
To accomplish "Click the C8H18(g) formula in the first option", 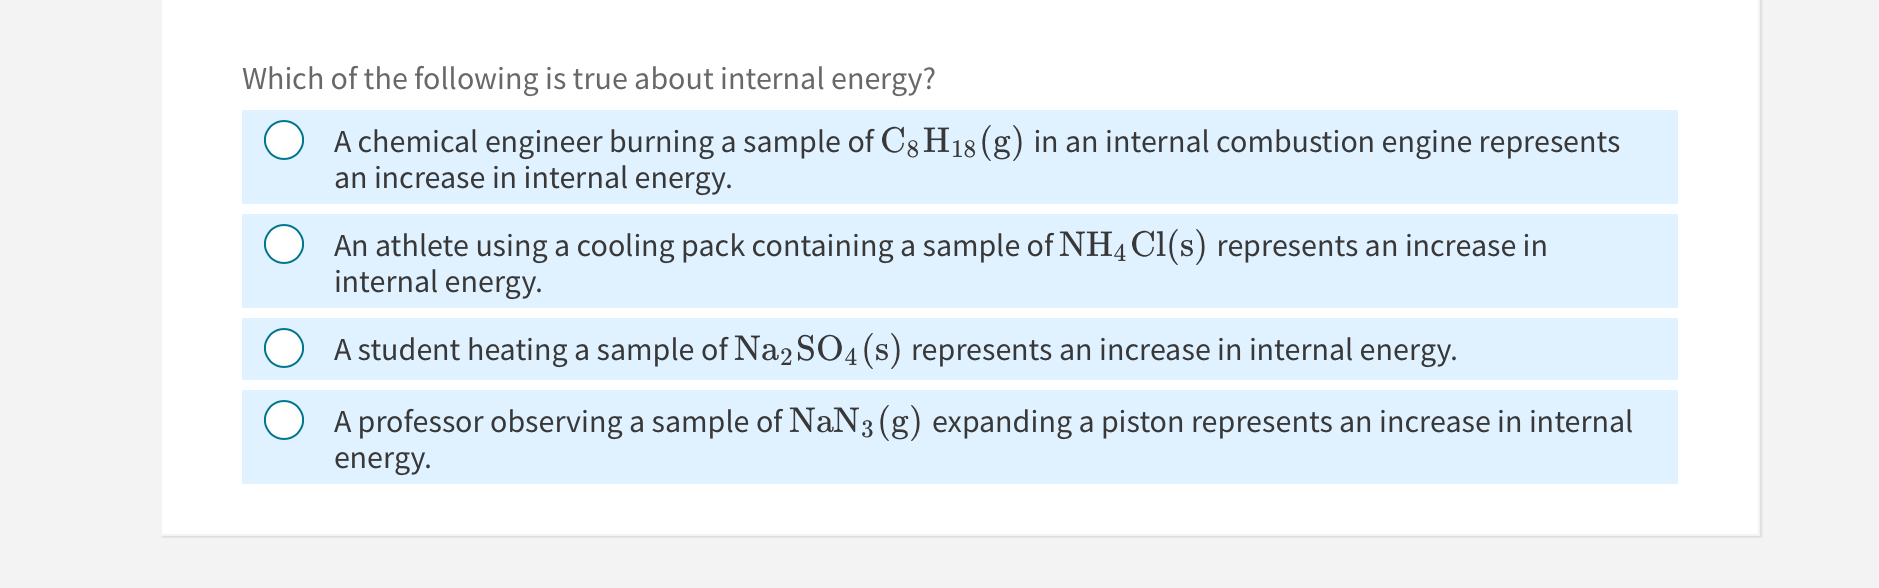I will click(950, 141).
